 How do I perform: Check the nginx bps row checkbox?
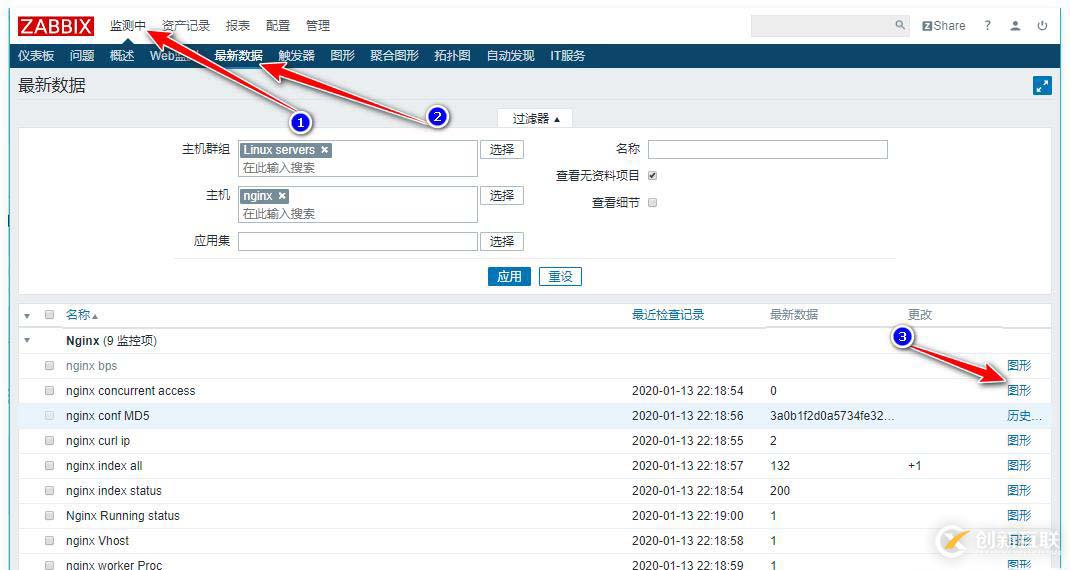49,365
